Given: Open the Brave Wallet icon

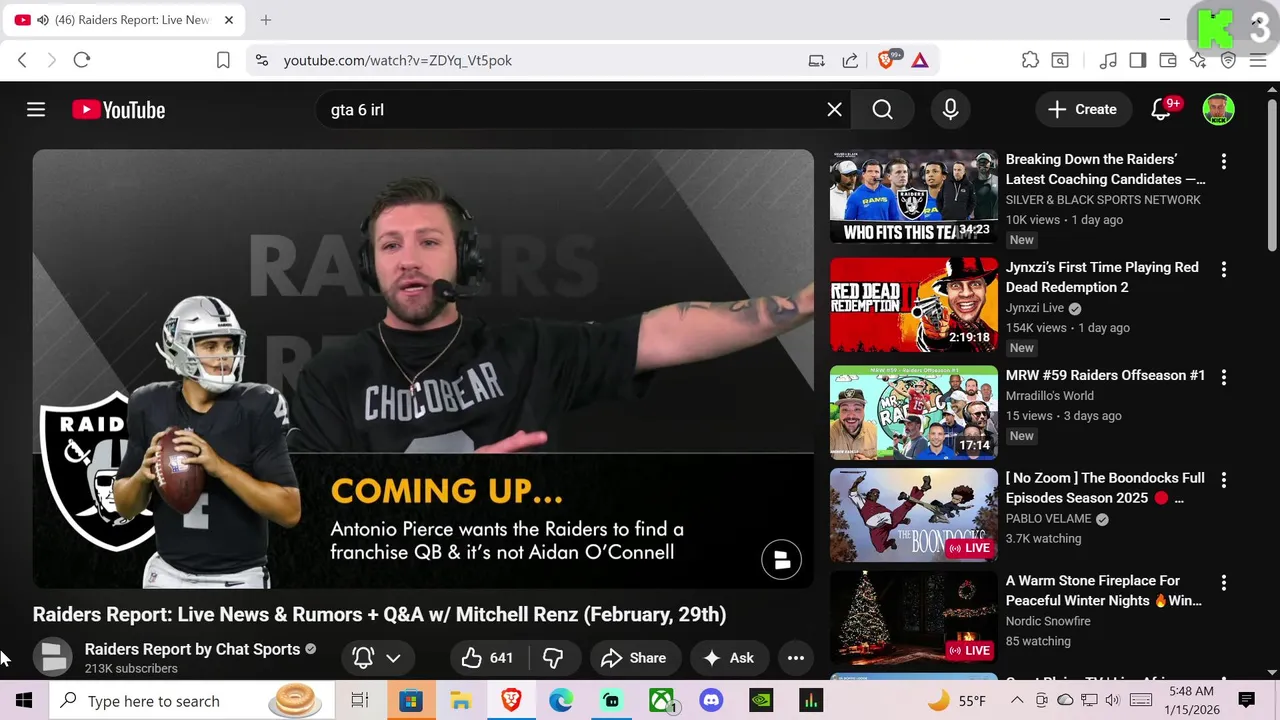Looking at the screenshot, I should (1167, 60).
